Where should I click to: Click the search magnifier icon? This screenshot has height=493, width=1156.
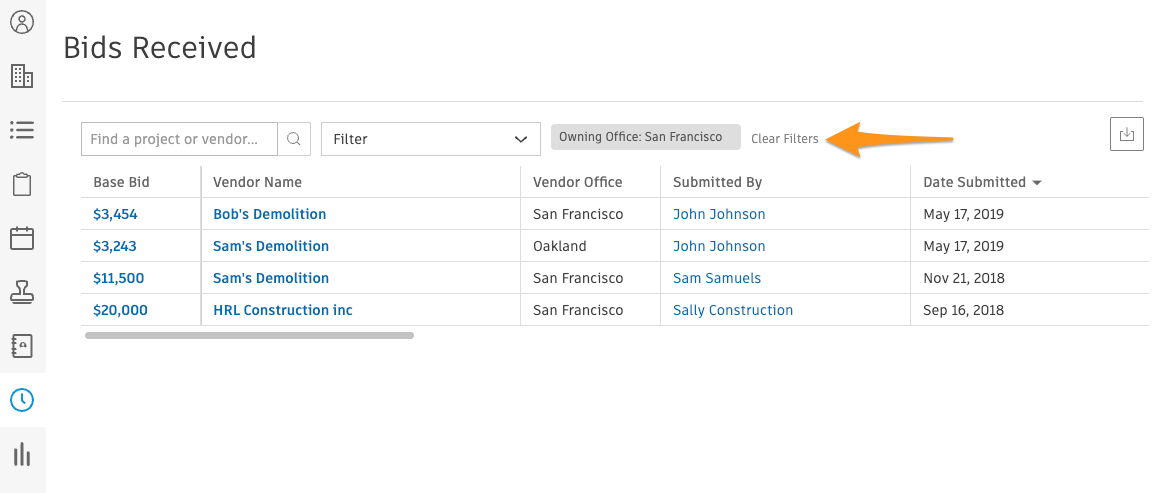point(294,139)
